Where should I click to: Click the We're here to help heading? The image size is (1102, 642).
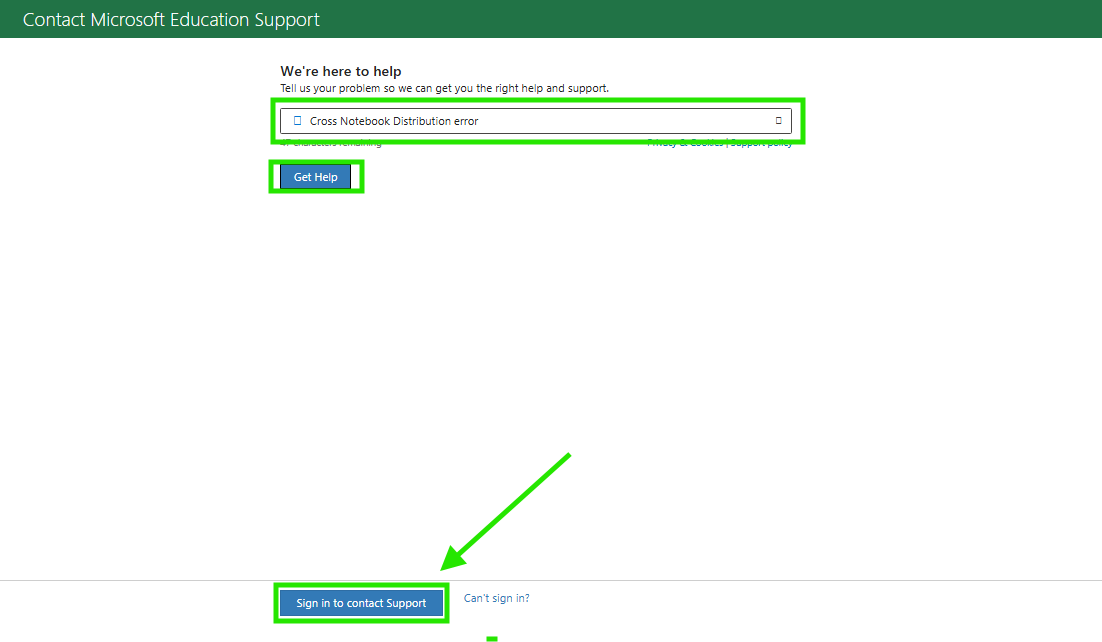[x=341, y=71]
